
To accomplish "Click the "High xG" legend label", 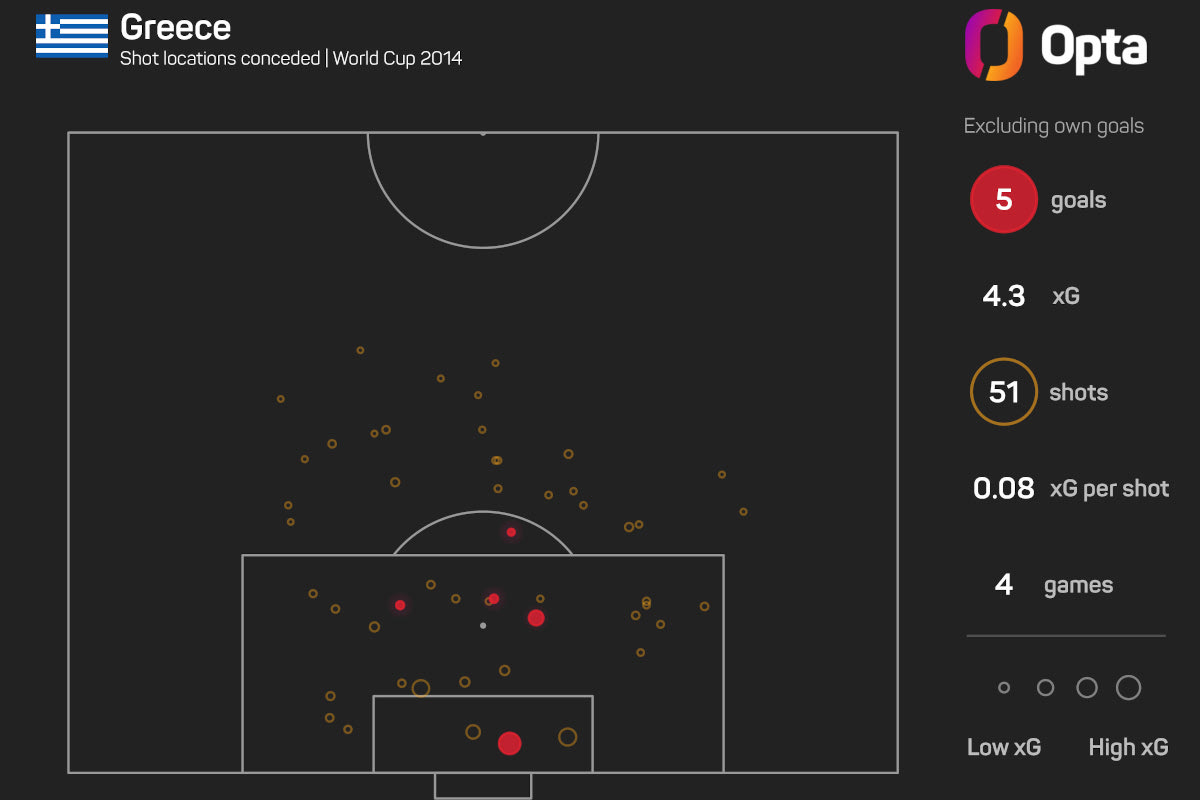I will point(1128,747).
